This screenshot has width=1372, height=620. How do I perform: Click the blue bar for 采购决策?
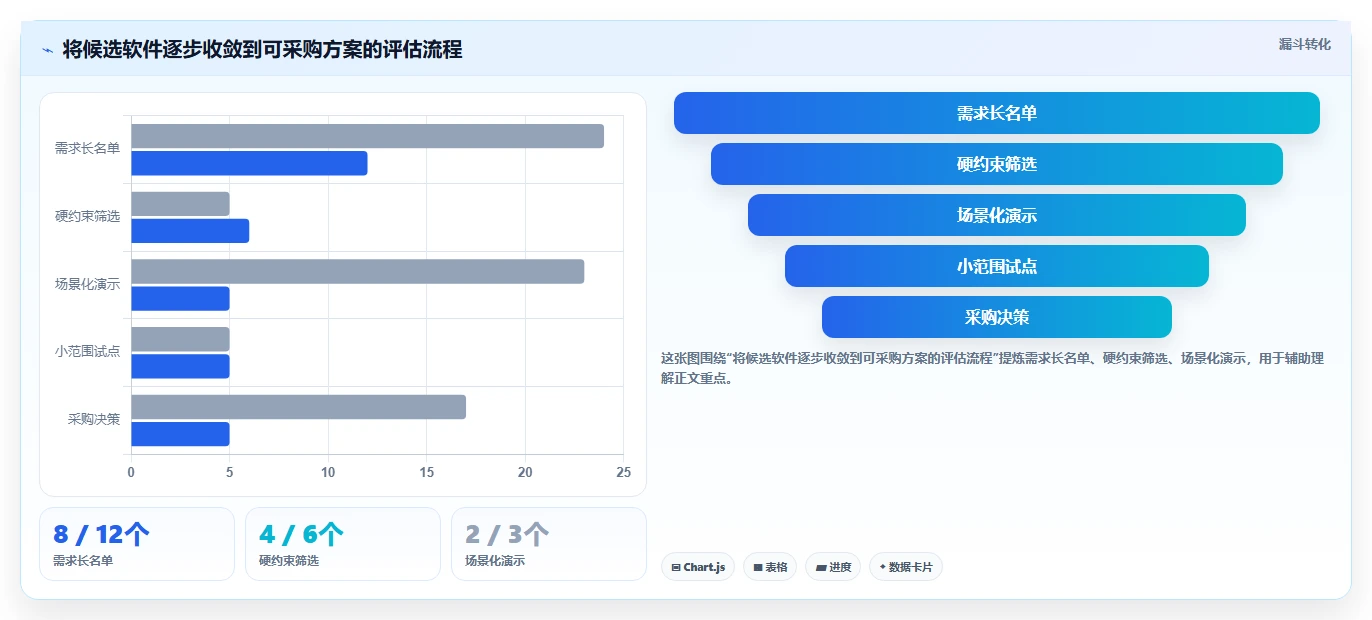click(180, 434)
